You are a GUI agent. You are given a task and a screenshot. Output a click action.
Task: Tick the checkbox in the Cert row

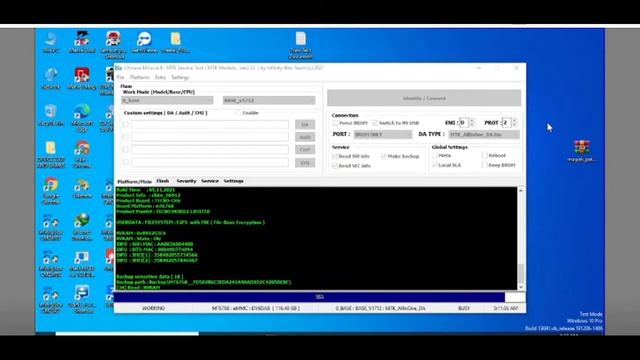(125, 149)
